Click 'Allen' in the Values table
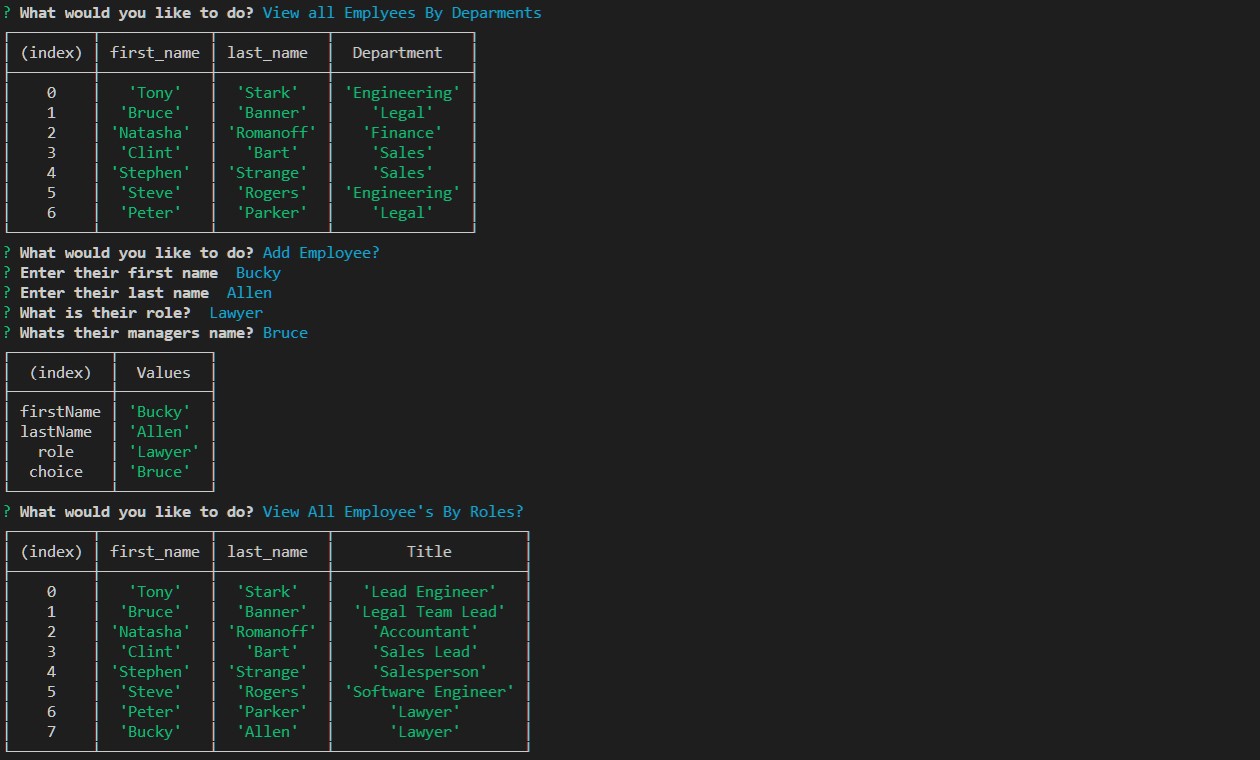1260x760 pixels. click(159, 432)
